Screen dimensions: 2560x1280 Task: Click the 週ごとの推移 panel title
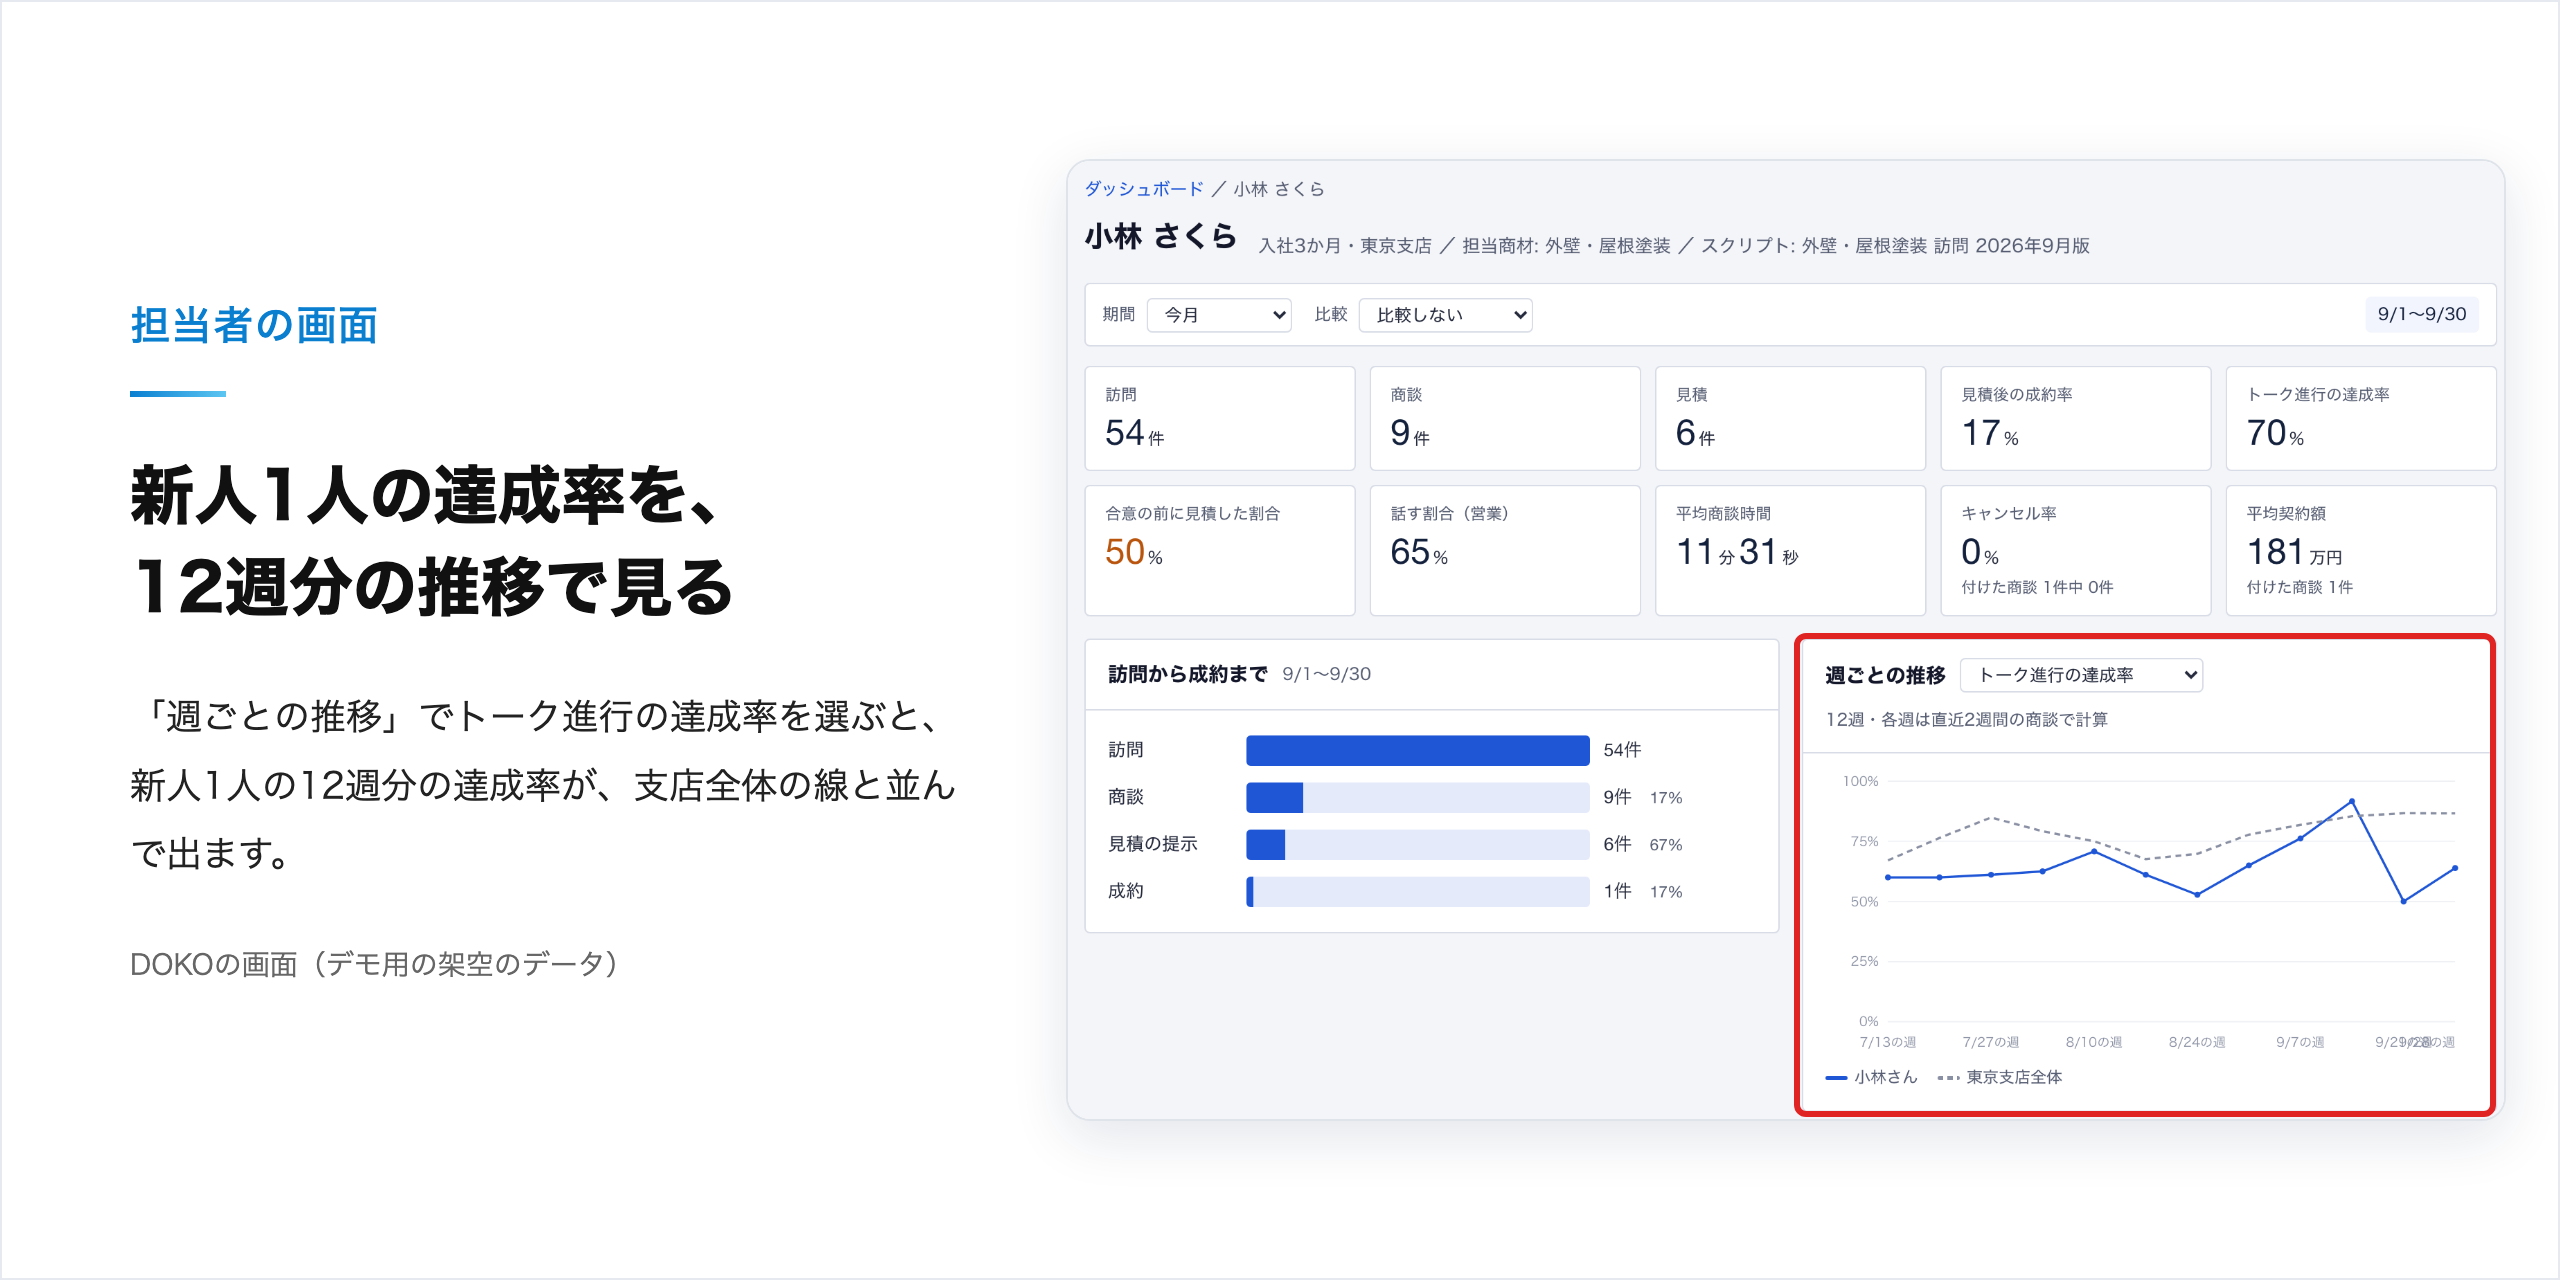point(1885,675)
